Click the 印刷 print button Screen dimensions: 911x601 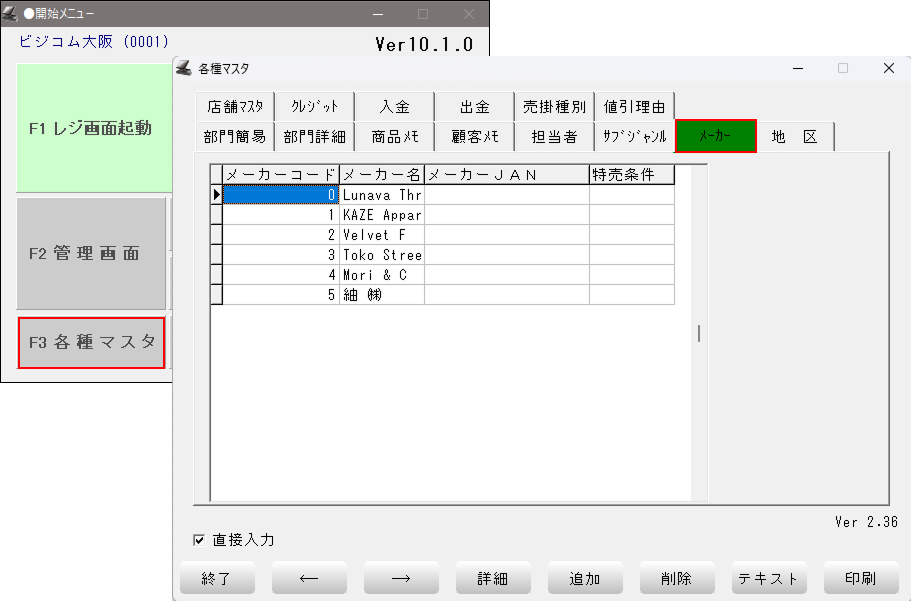click(x=861, y=578)
